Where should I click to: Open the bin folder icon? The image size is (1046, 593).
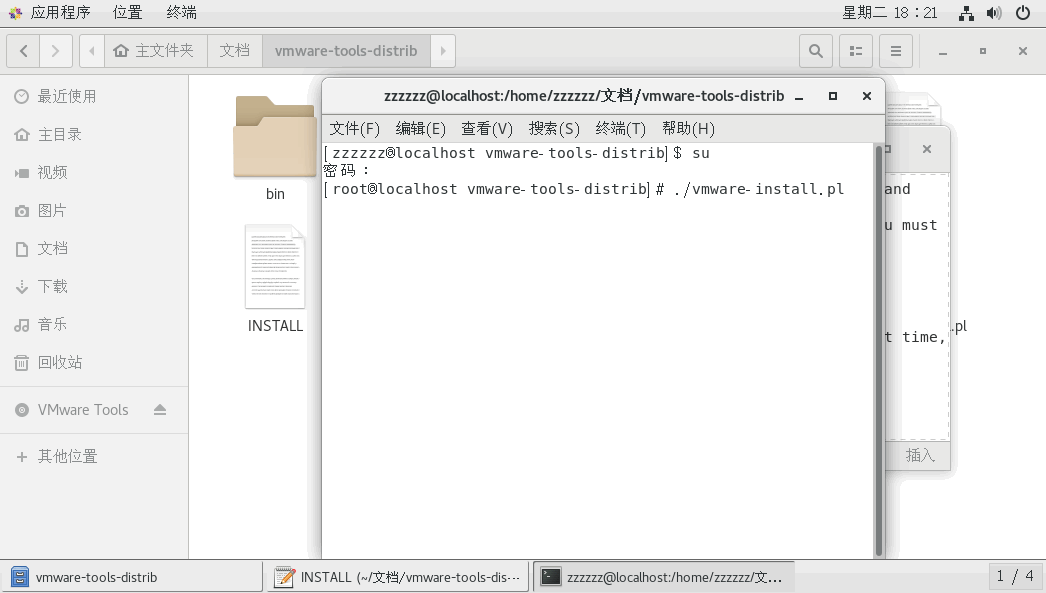[x=275, y=137]
